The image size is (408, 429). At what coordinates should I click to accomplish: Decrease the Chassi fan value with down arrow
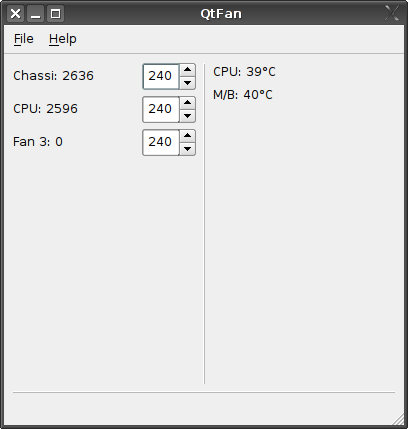coord(187,83)
